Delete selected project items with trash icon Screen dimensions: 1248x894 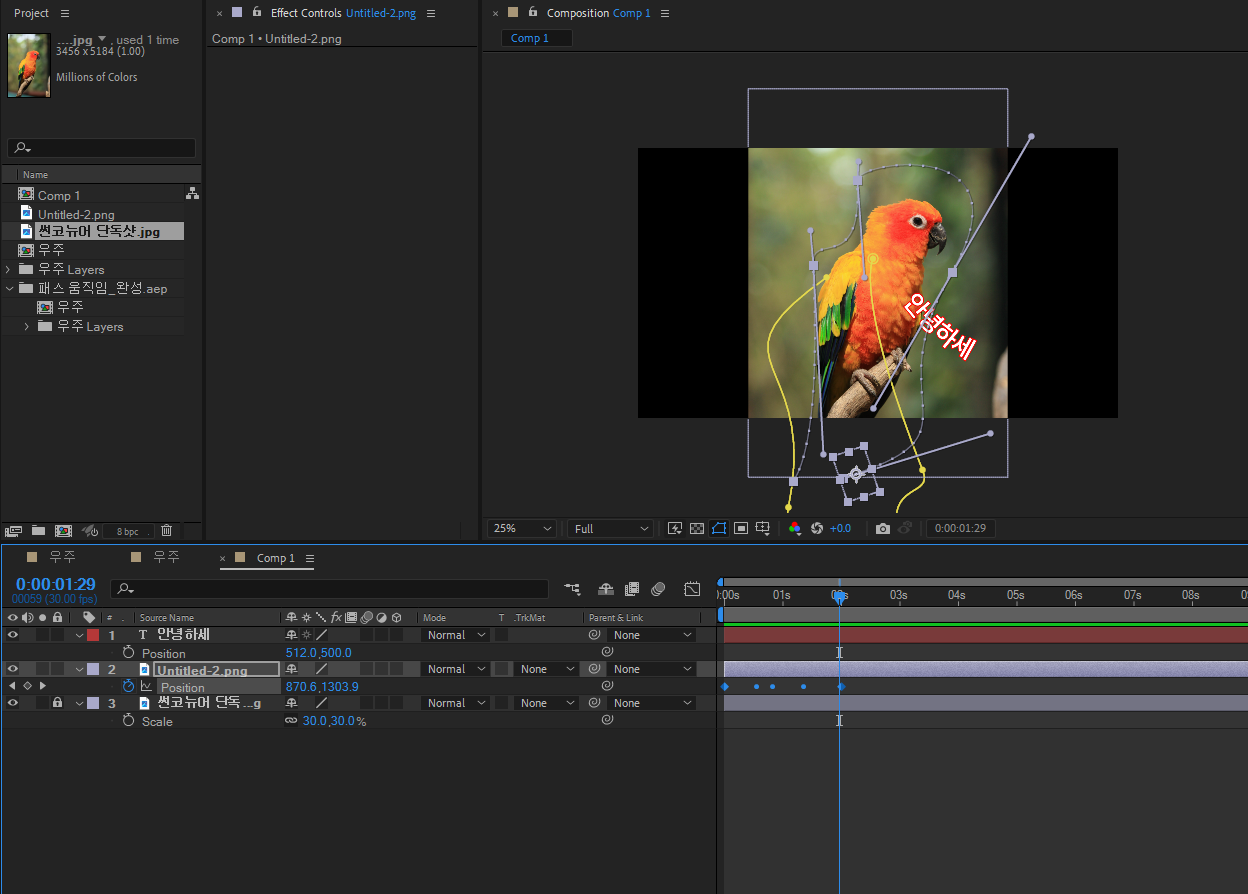pos(167,531)
